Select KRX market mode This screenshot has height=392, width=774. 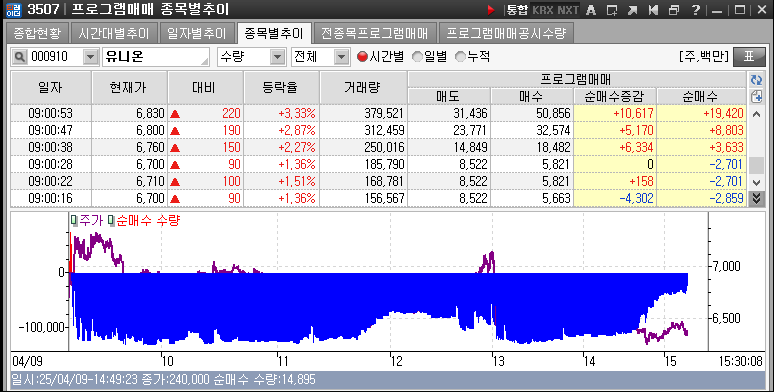(543, 9)
